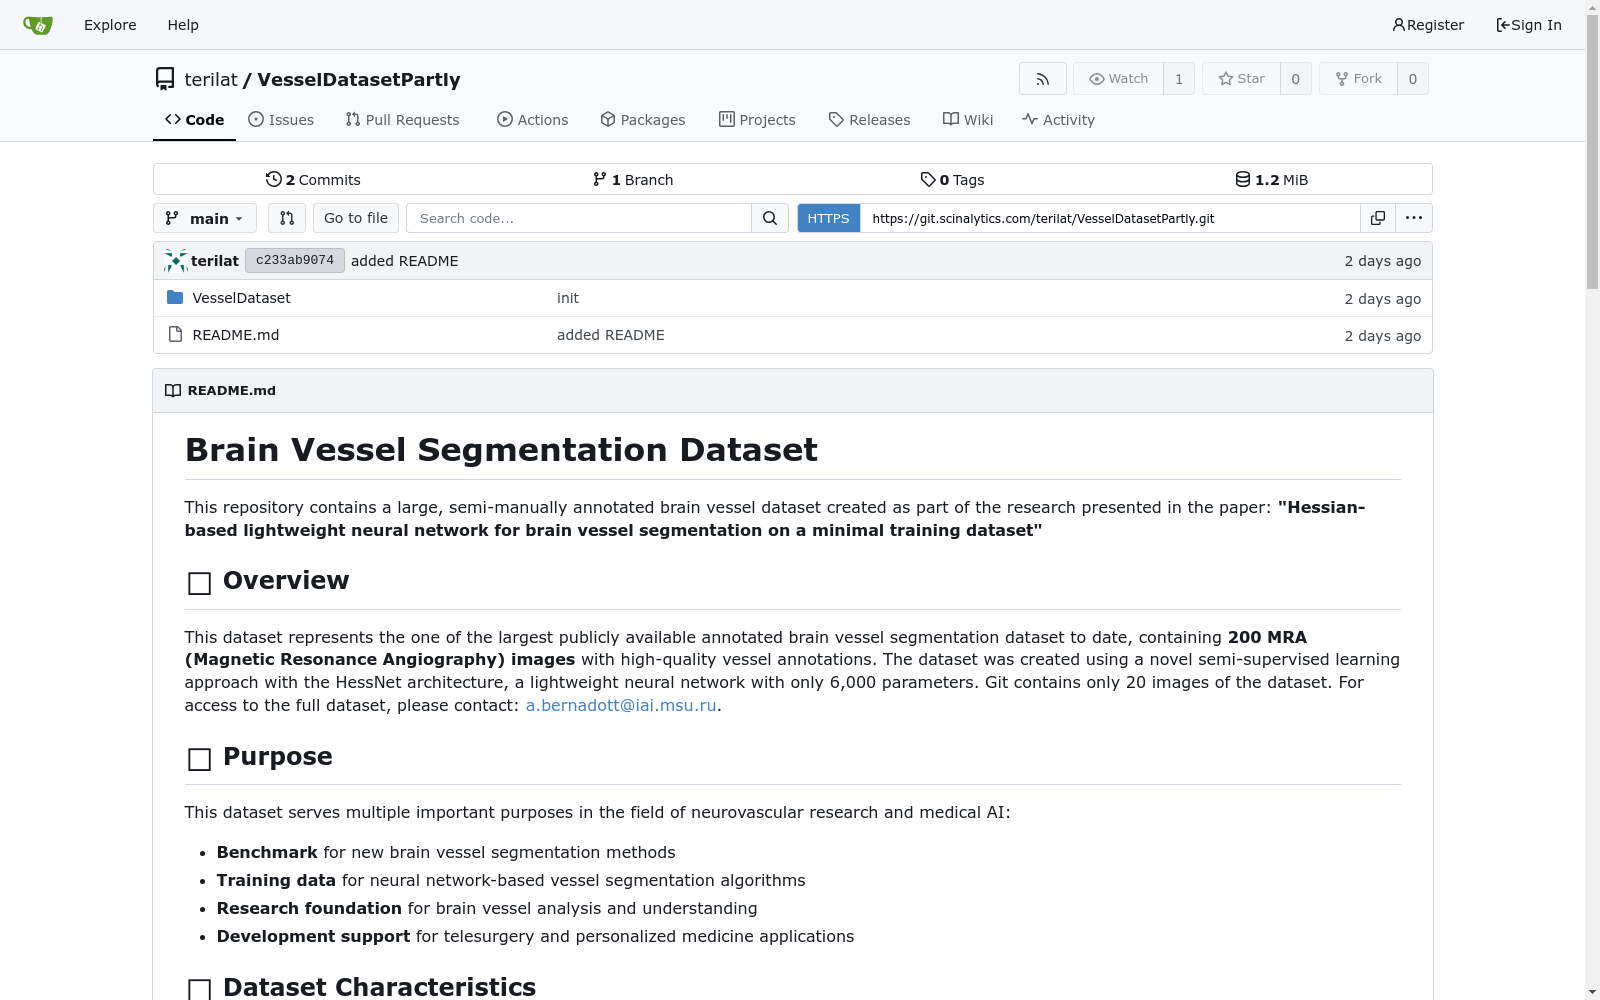
Task: Click the Gitea logo home icon
Action: point(38,25)
